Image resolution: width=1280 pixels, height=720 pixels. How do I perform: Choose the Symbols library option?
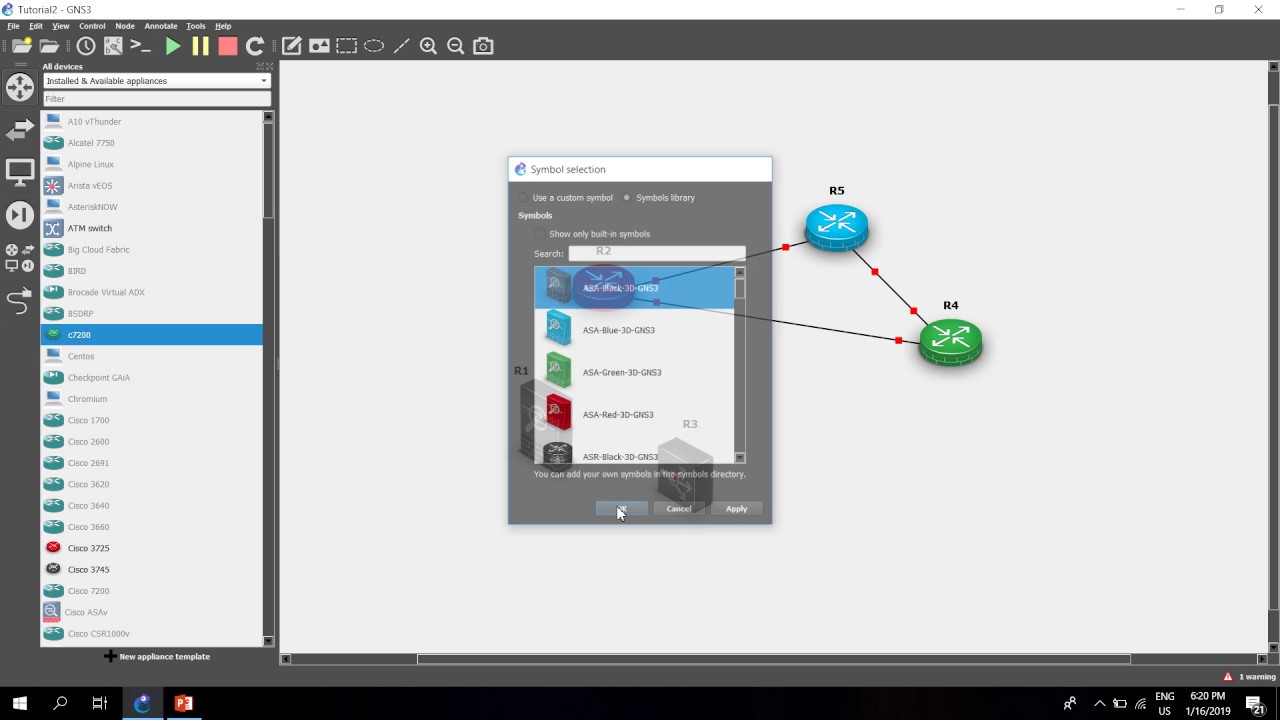(658, 198)
